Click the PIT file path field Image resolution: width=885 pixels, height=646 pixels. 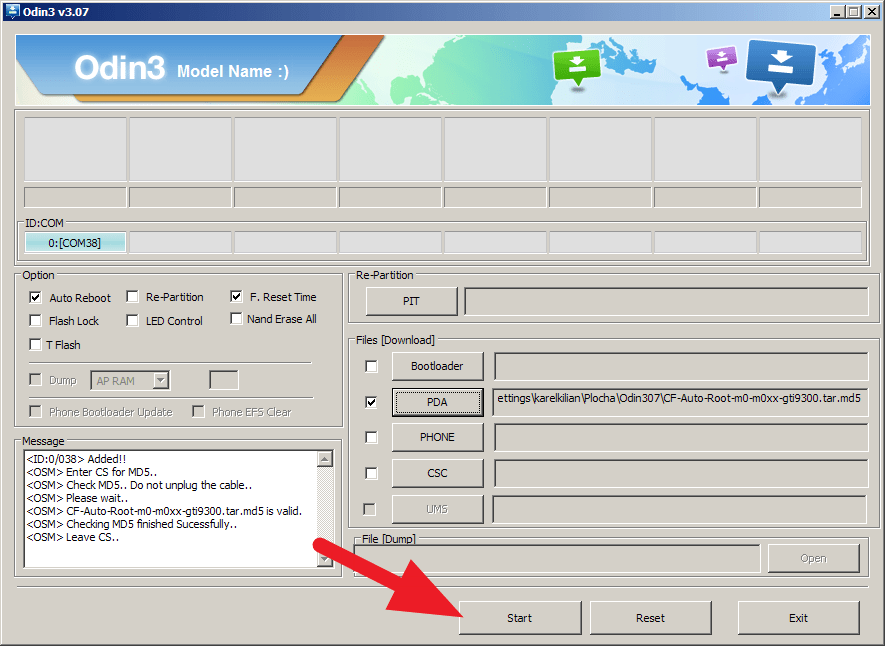coord(666,301)
